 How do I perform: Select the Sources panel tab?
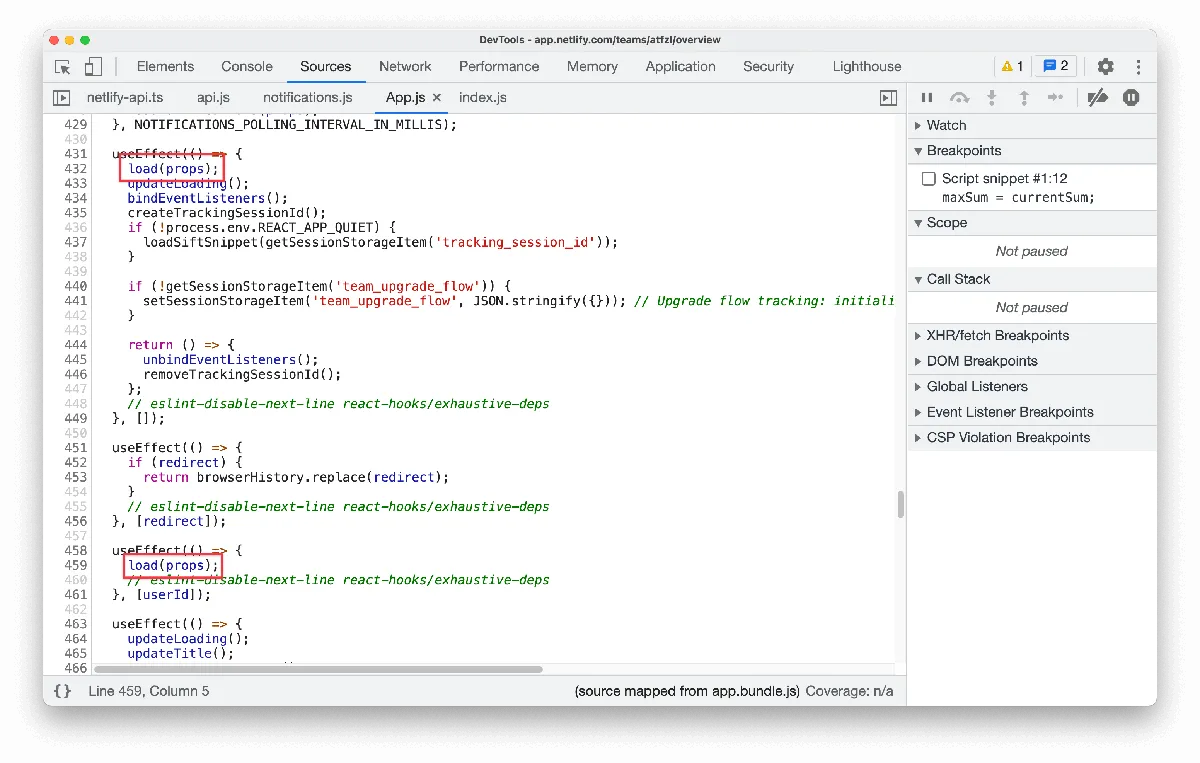[x=326, y=67]
